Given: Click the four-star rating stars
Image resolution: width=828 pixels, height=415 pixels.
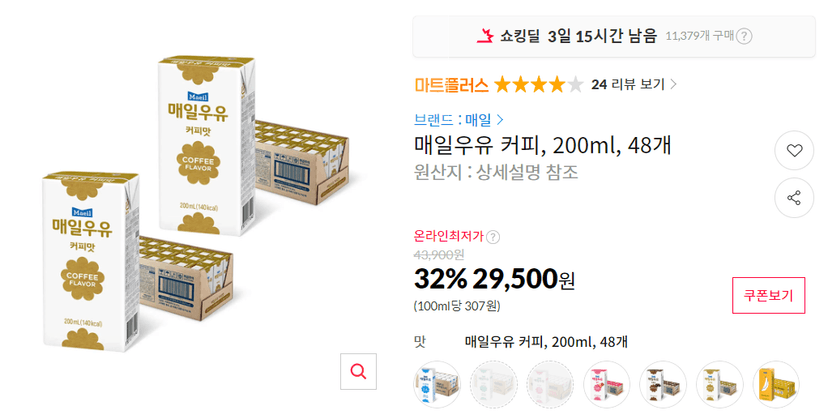Looking at the screenshot, I should coord(538,84).
